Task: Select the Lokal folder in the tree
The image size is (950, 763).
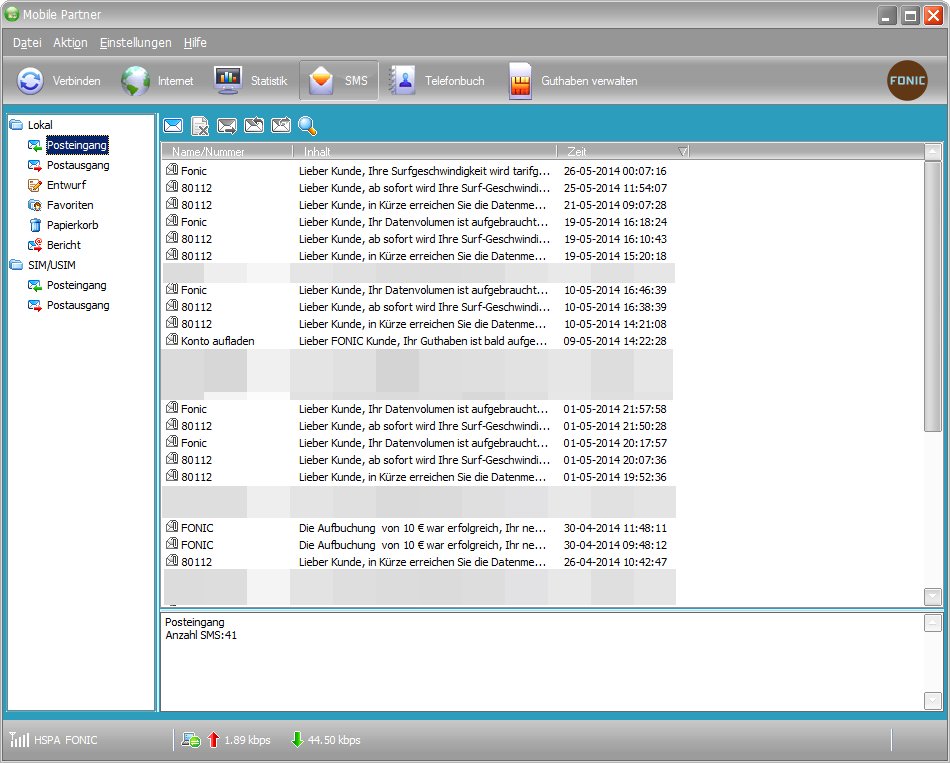Action: pyautogui.click(x=40, y=125)
